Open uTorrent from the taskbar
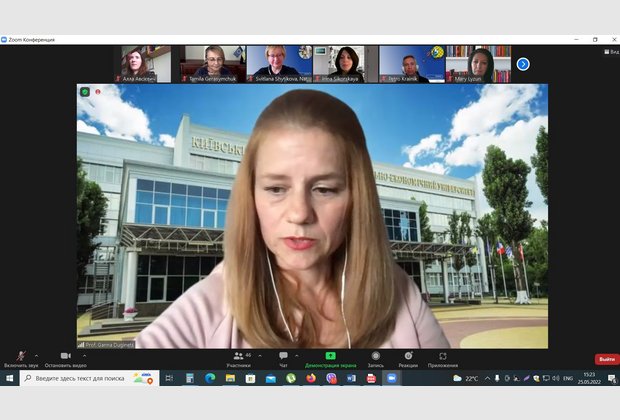This screenshot has height=420, width=620. pos(291,378)
